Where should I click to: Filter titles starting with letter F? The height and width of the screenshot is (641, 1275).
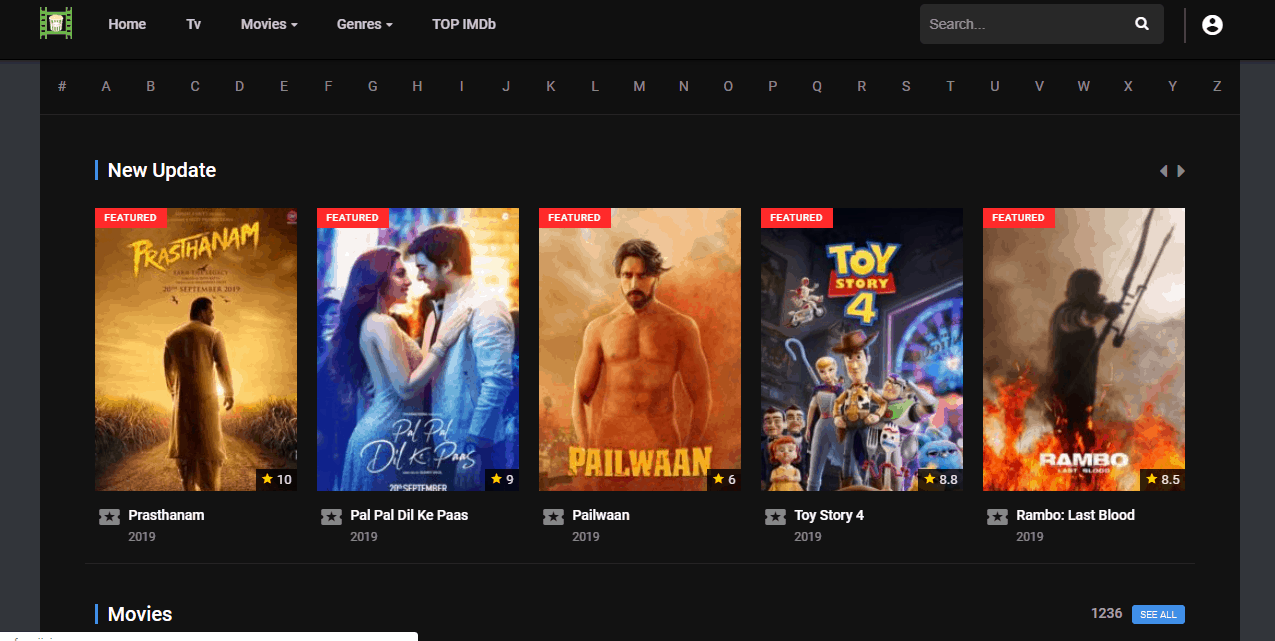(328, 86)
